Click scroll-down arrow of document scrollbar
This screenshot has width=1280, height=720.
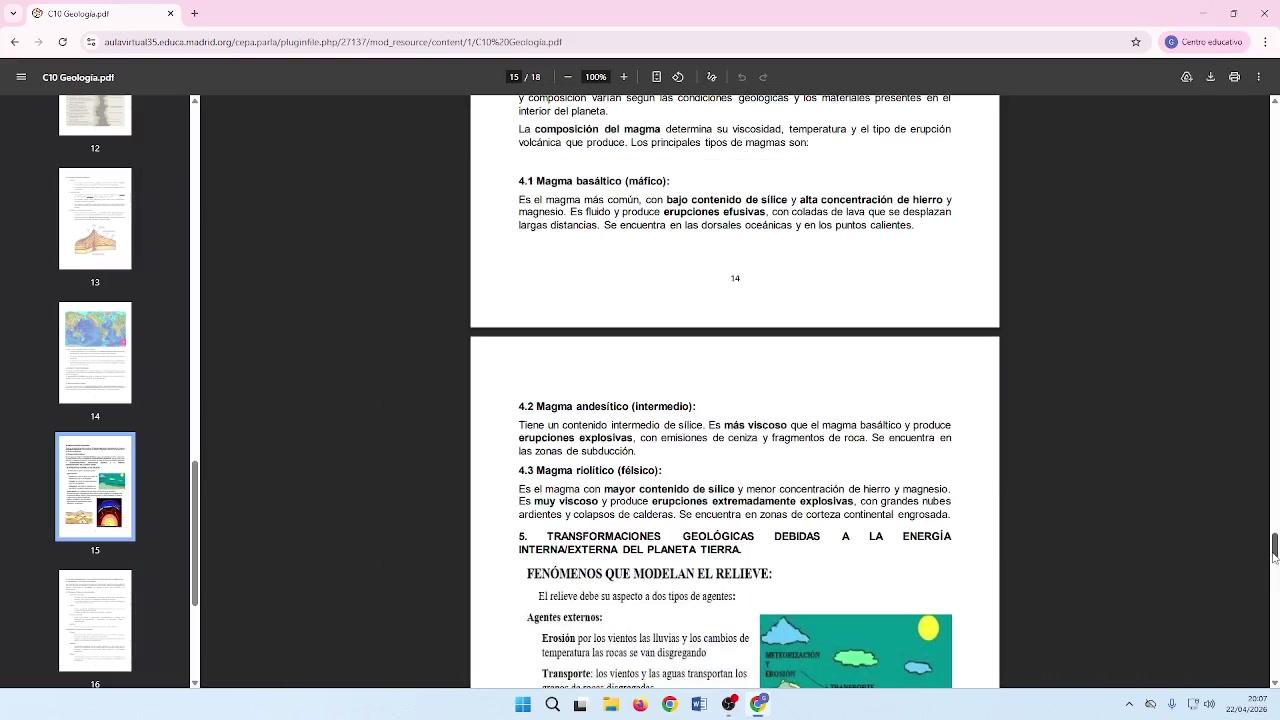coord(1274,683)
